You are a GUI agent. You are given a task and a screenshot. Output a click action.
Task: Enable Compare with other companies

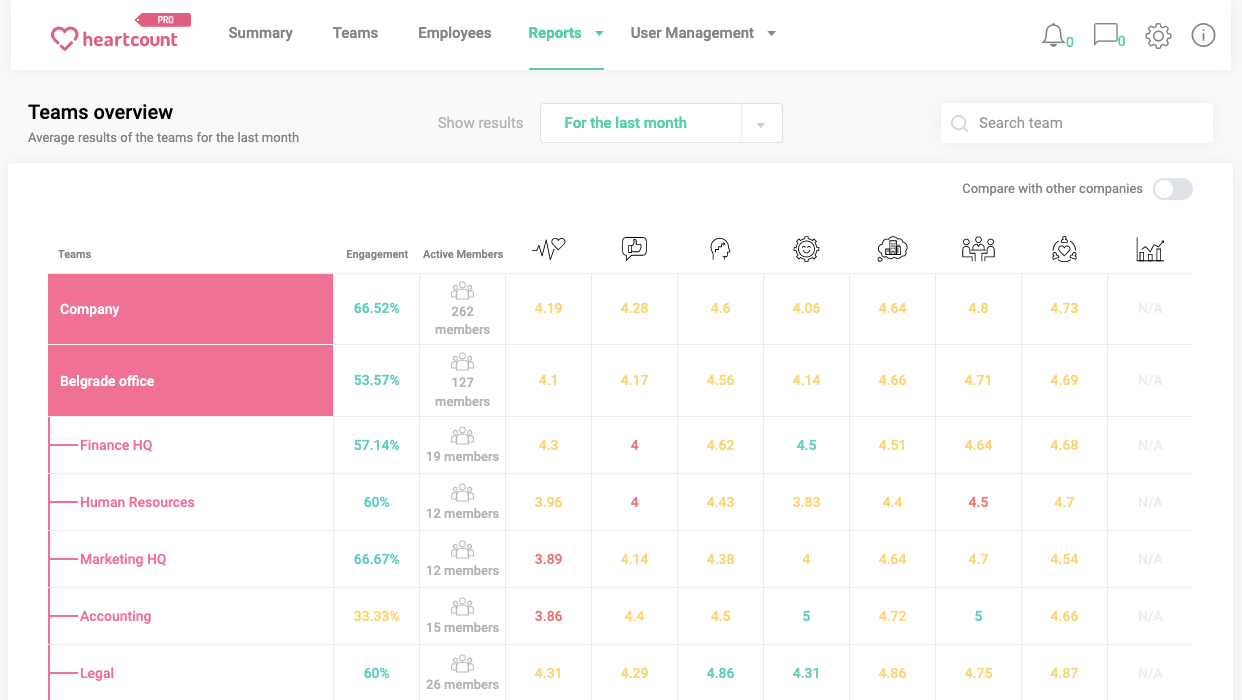(1172, 189)
